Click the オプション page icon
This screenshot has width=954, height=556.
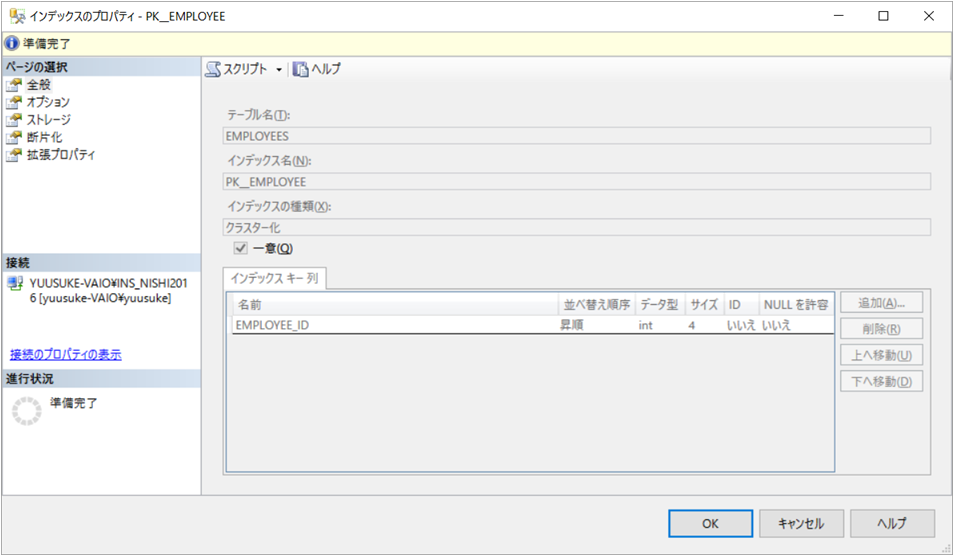click(14, 102)
